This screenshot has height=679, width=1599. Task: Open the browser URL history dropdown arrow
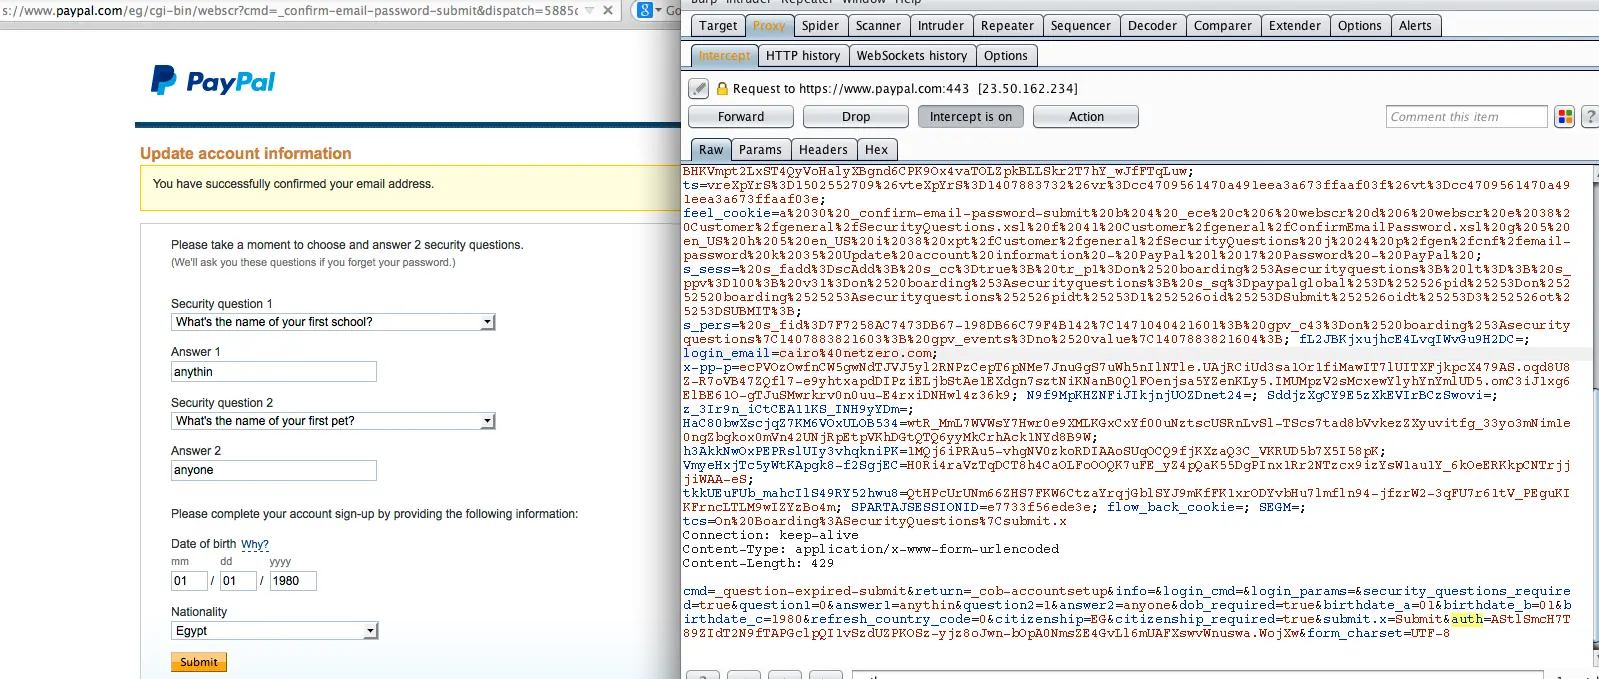(590, 10)
